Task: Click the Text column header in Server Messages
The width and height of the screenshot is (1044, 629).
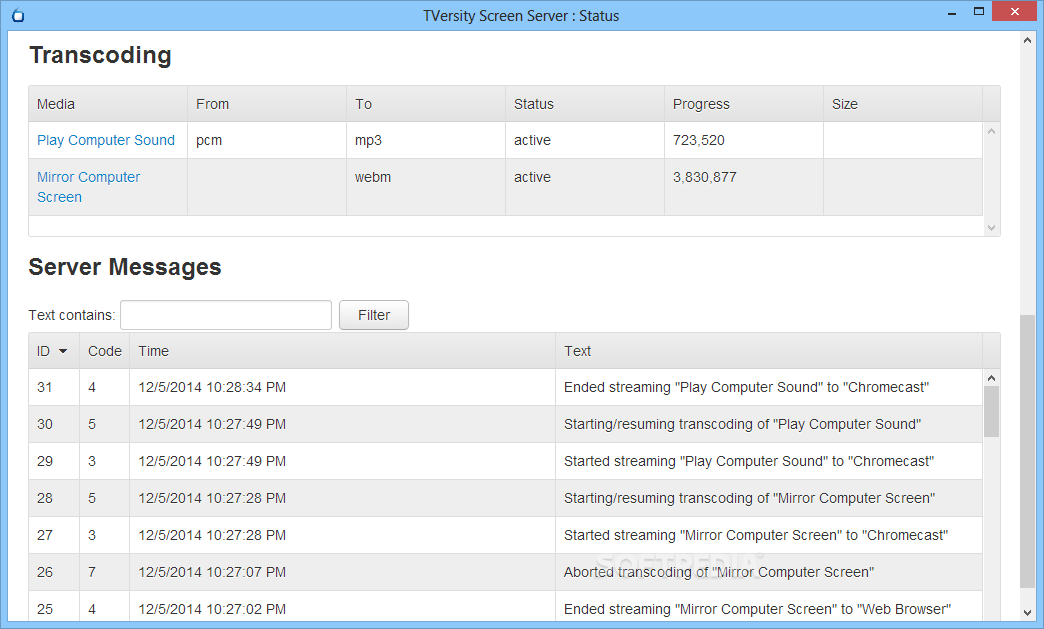Action: click(769, 351)
